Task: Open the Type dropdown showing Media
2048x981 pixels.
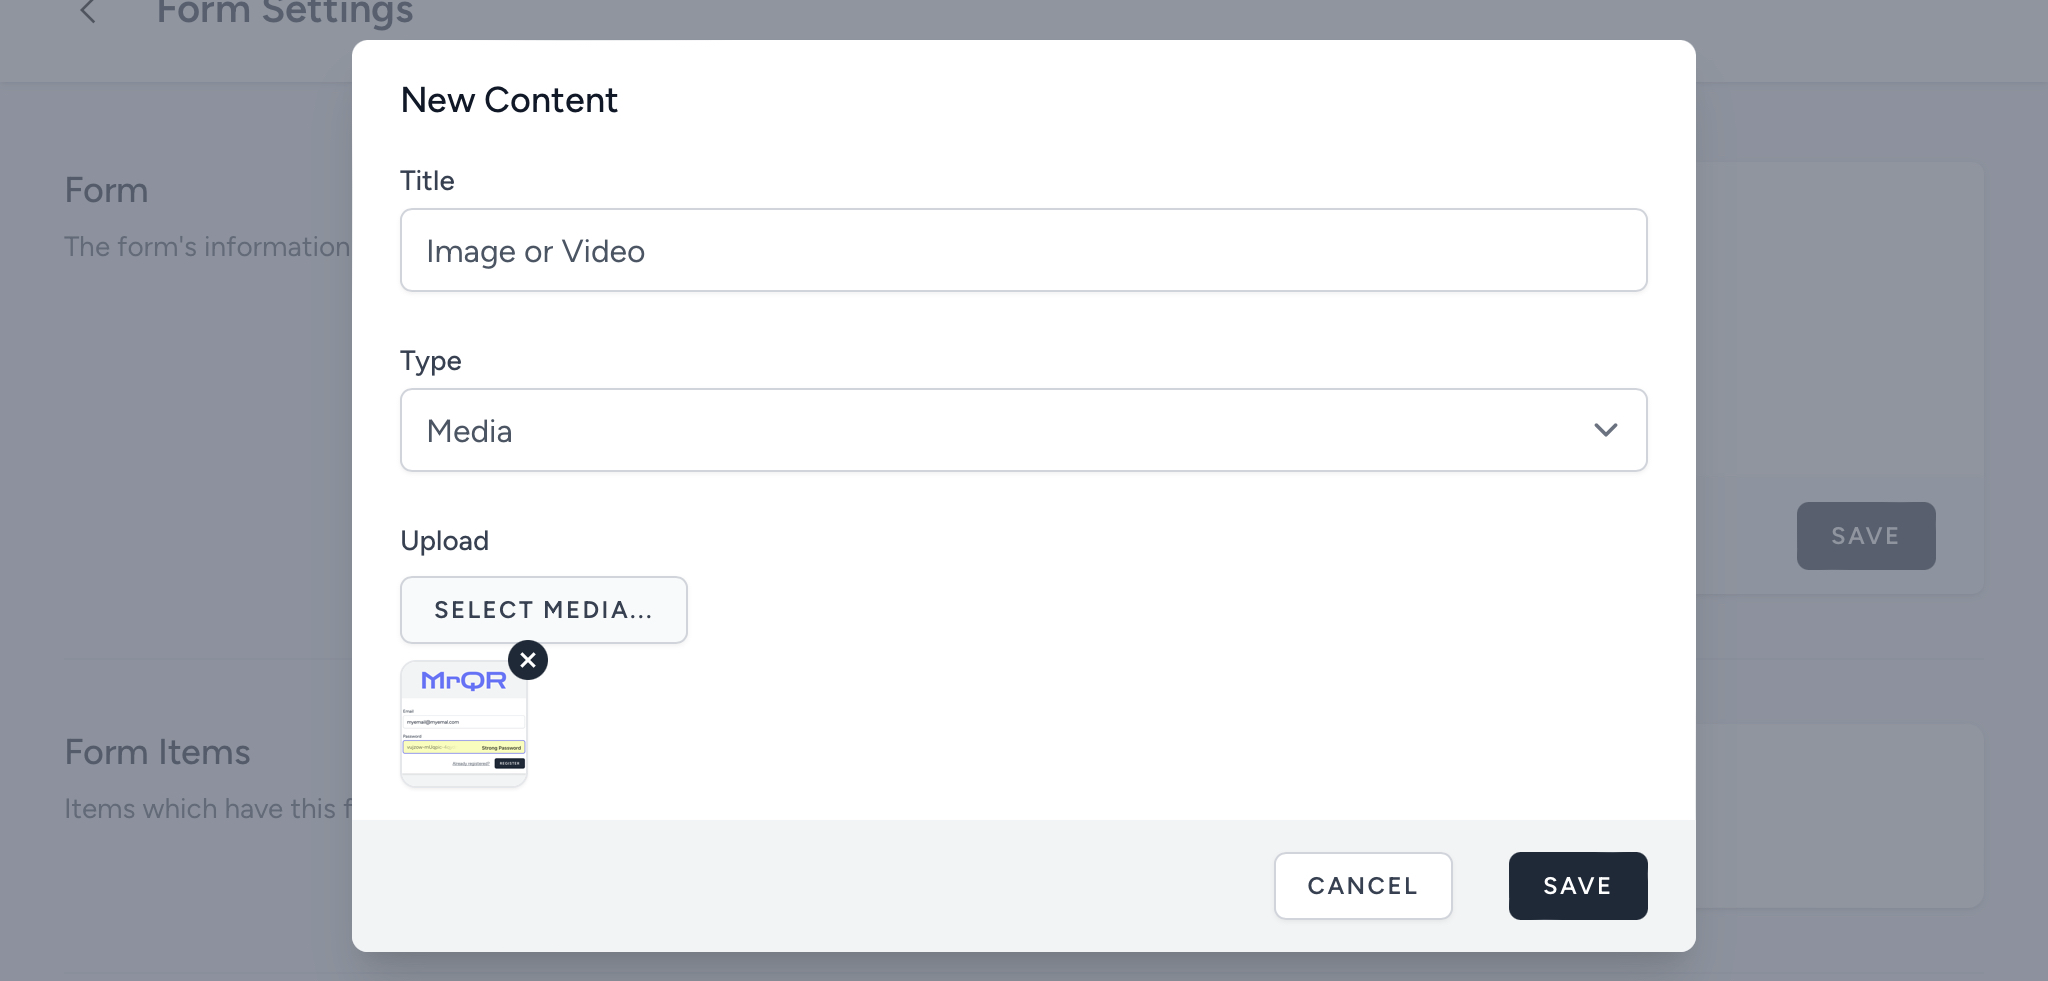Action: pyautogui.click(x=1023, y=430)
